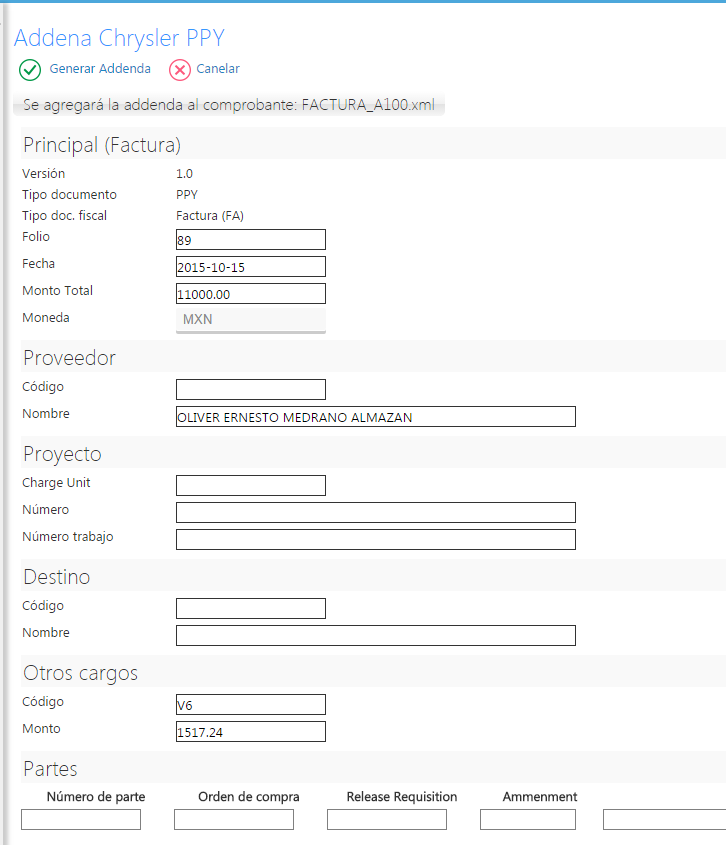Click the Proveedor Nombre field OLIVER ERNESTO MEDRANO

click(376, 417)
